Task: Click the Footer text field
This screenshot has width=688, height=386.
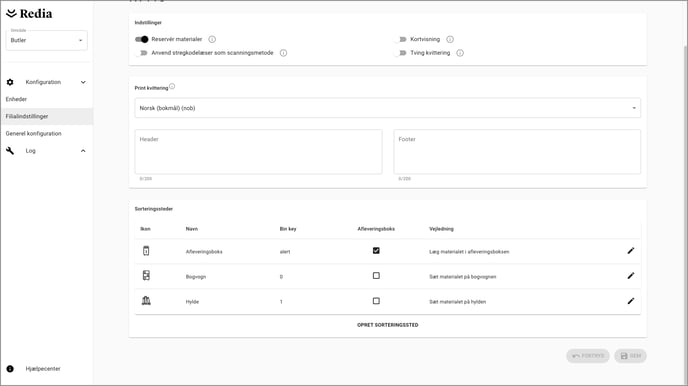Action: pos(517,152)
